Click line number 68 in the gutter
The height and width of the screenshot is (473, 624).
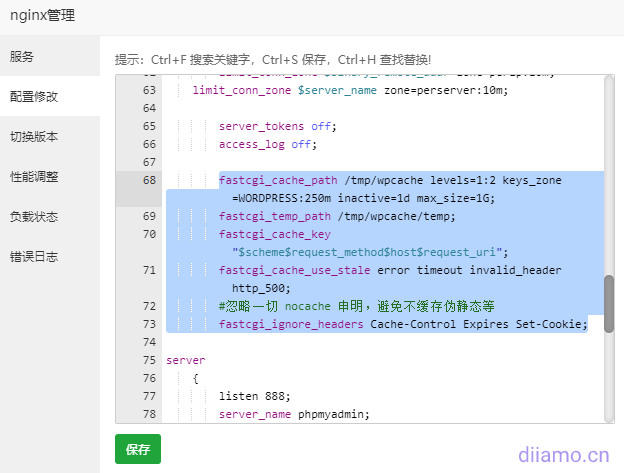point(149,180)
